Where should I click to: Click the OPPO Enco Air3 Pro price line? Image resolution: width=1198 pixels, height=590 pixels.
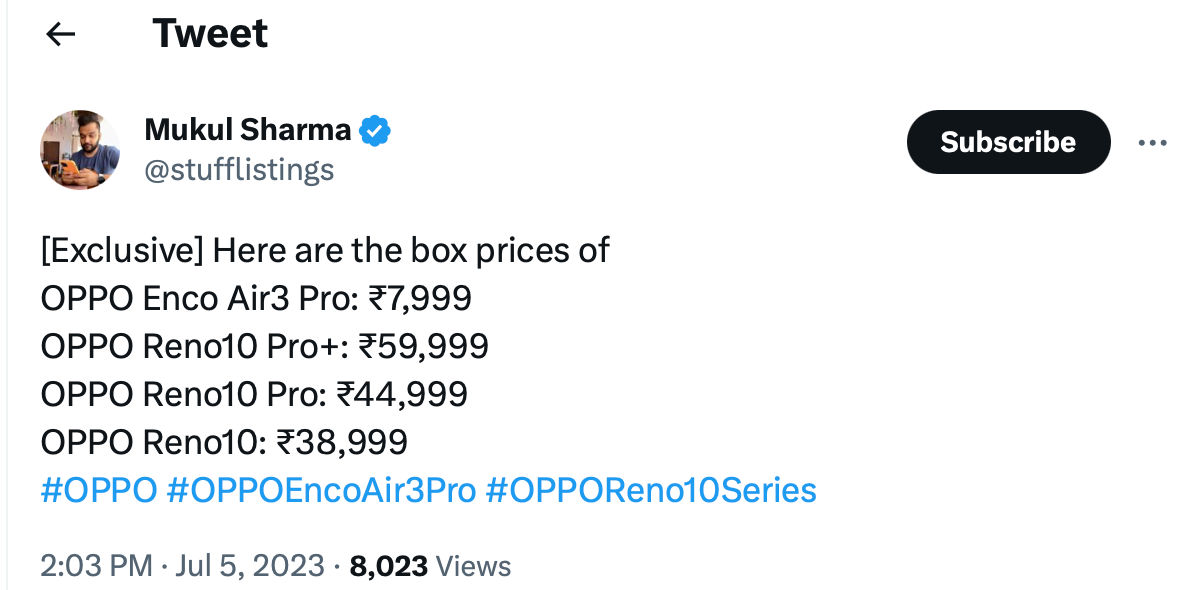coord(256,299)
